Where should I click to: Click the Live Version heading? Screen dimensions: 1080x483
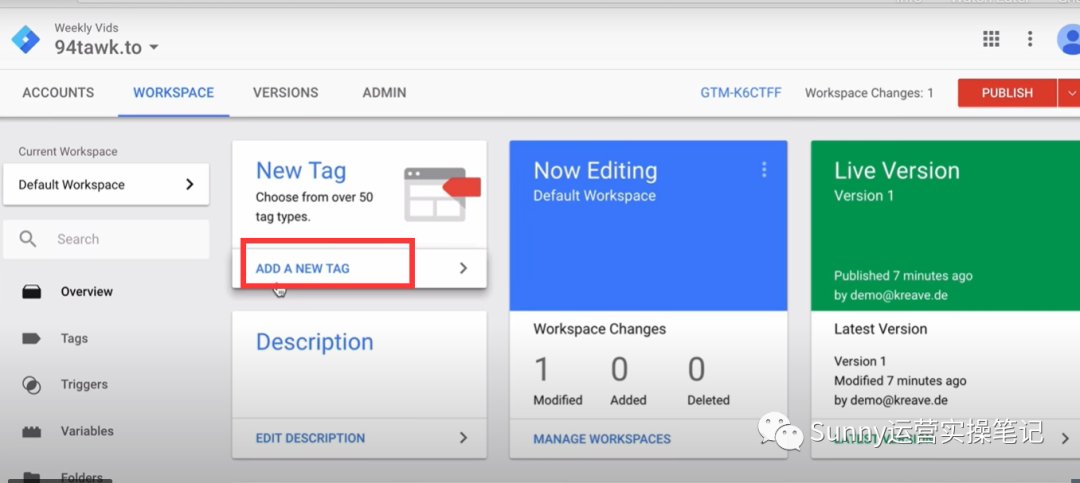[x=897, y=170]
